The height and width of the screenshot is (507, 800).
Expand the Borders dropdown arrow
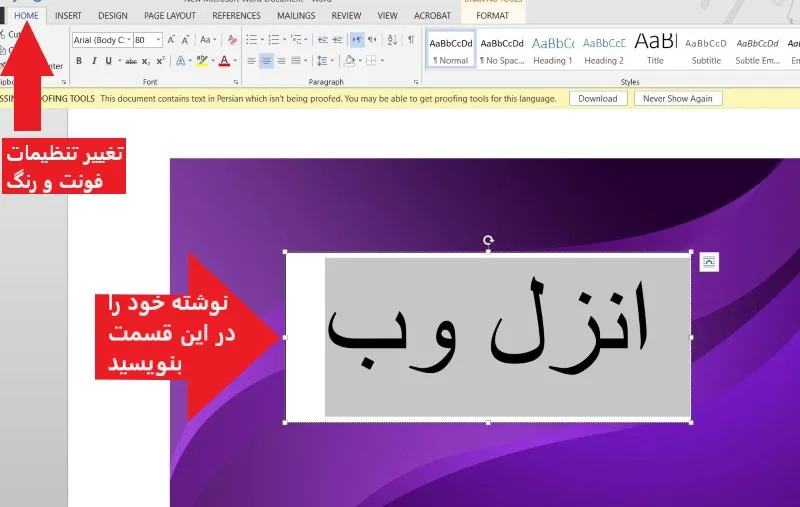[x=382, y=61]
